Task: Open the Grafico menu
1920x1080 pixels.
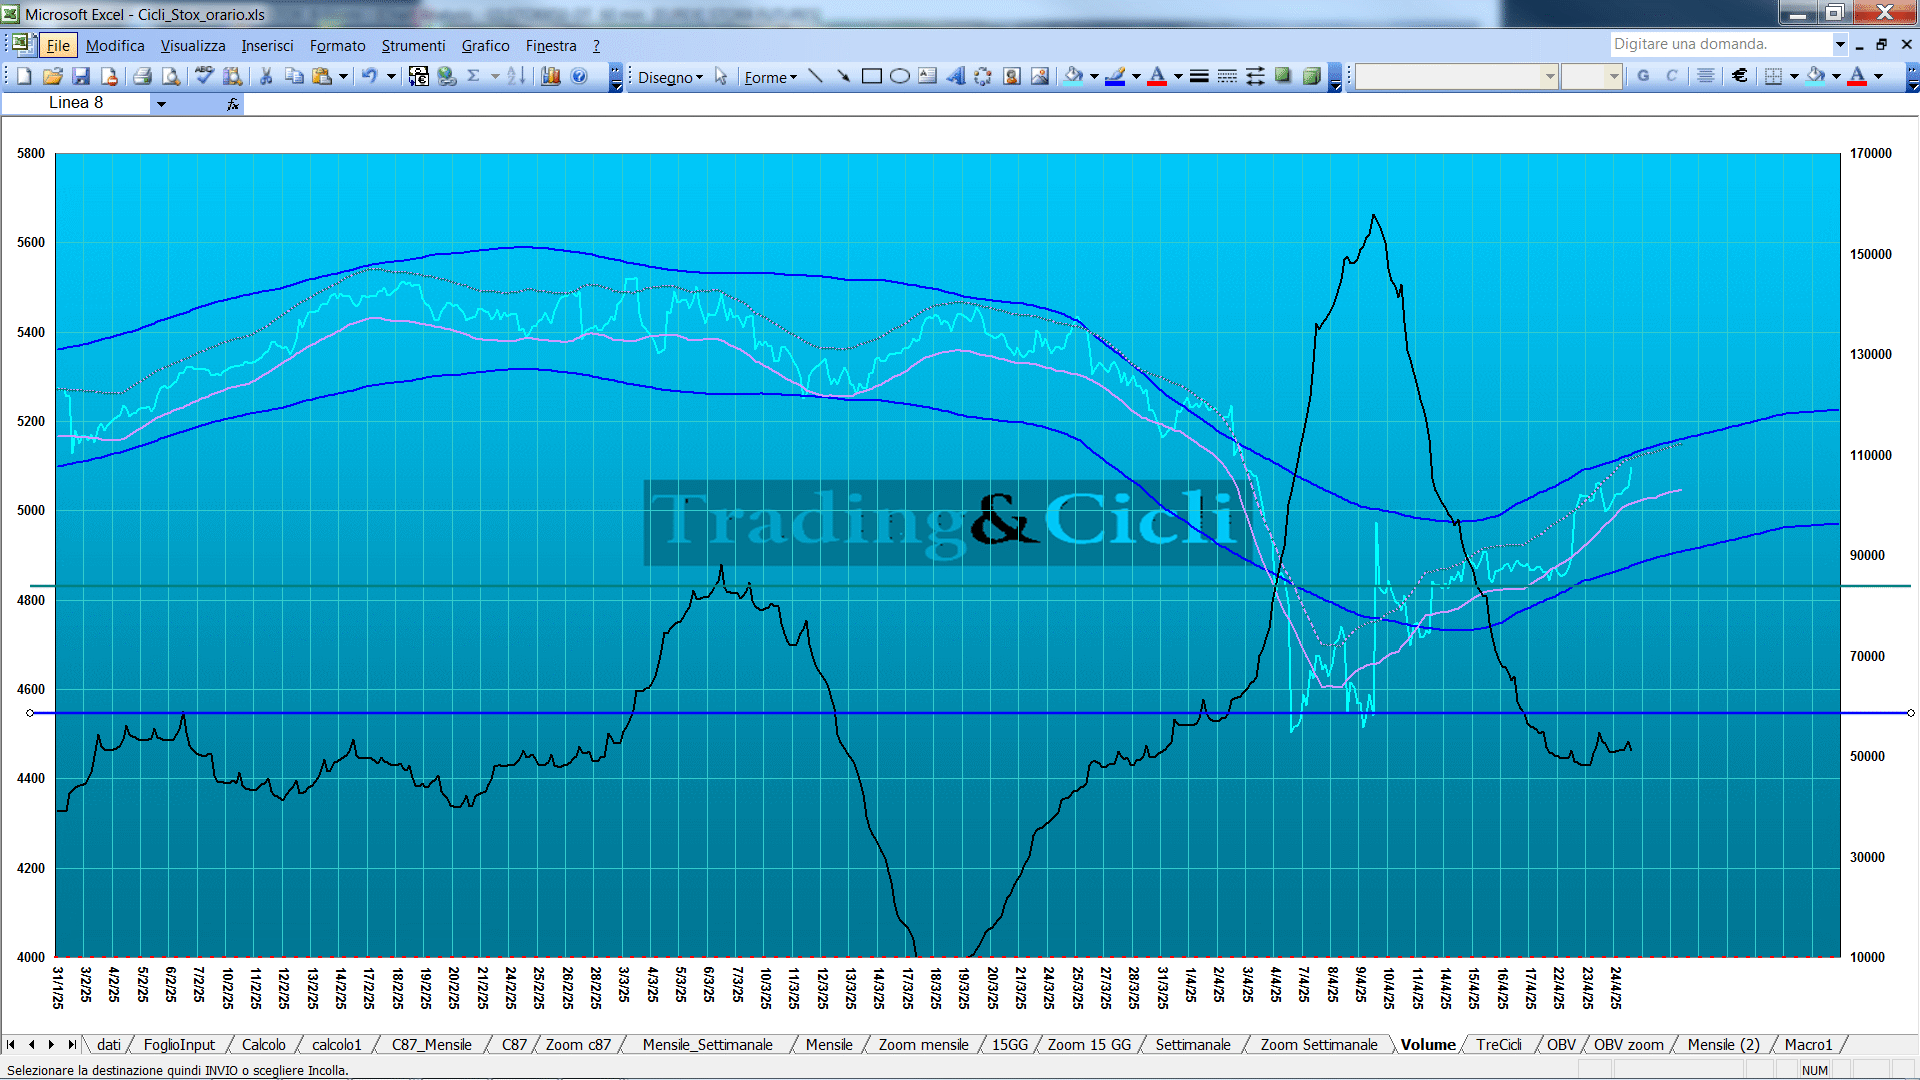Action: click(x=485, y=46)
